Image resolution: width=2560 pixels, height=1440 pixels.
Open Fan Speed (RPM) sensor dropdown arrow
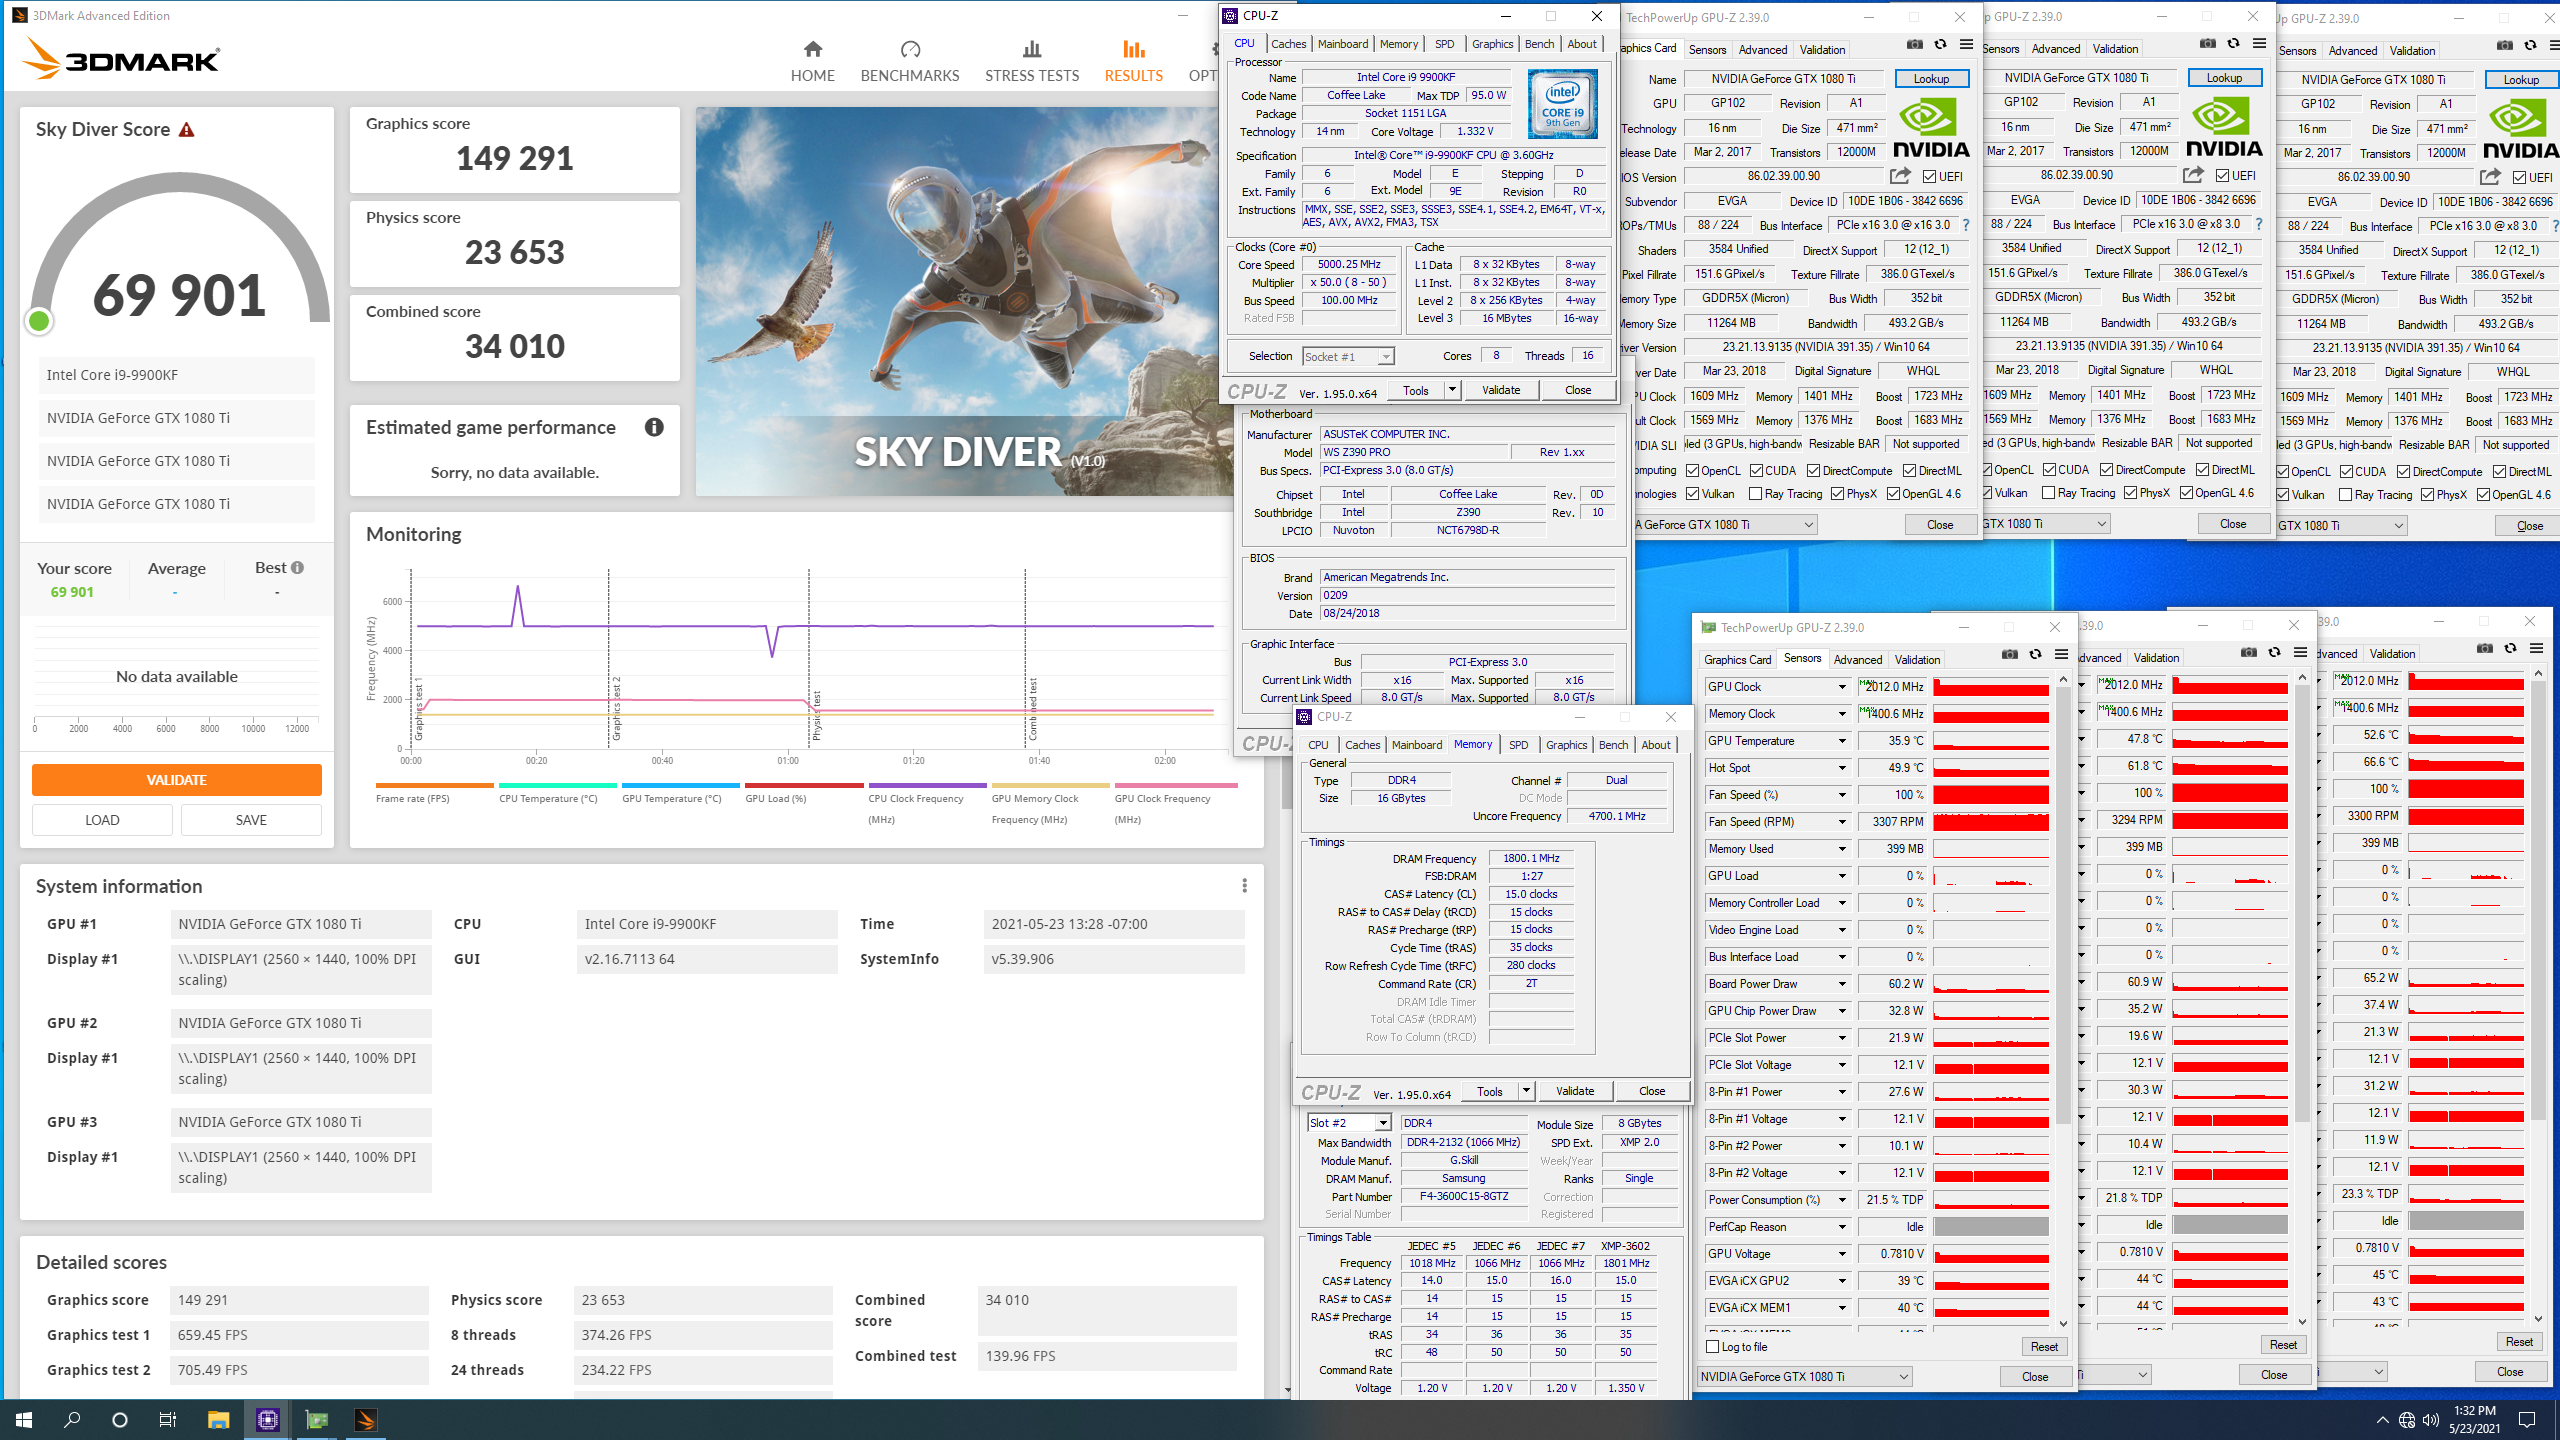pos(1842,822)
